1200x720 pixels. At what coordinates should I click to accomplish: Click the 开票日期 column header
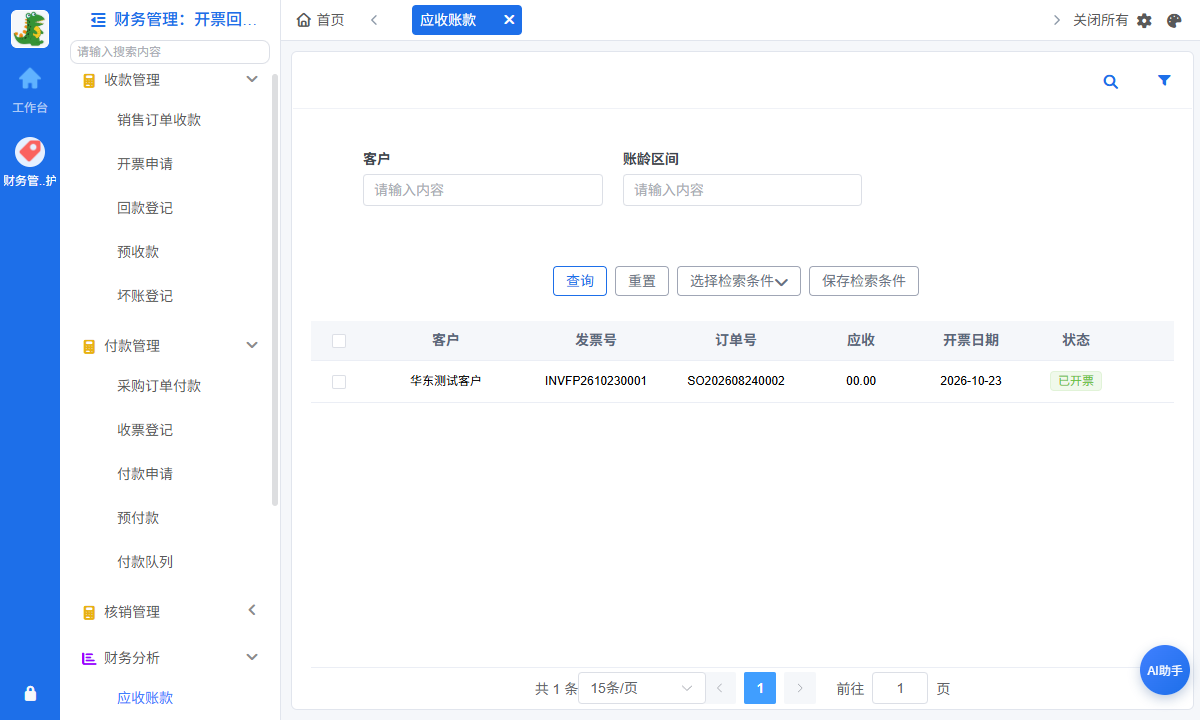pyautogui.click(x=971, y=340)
